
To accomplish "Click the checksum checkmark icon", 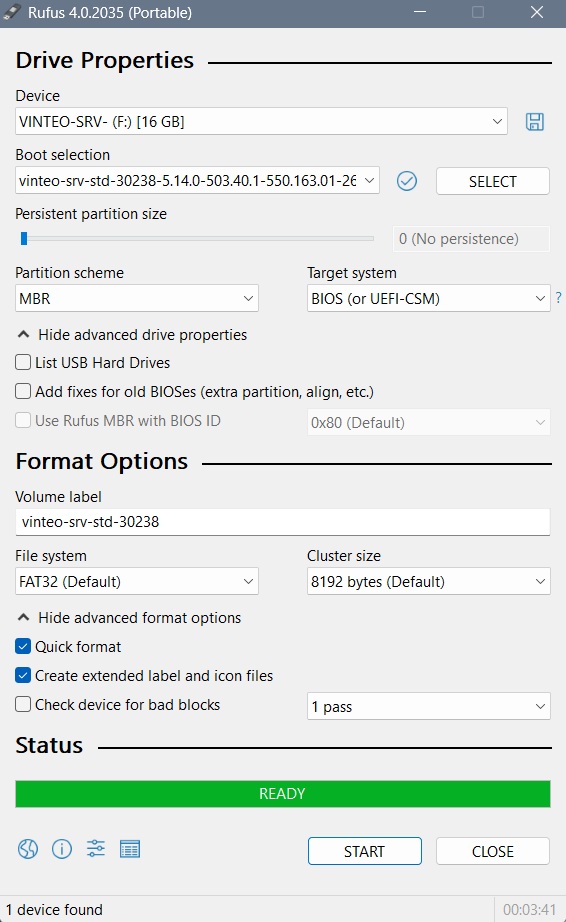I will coord(407,181).
